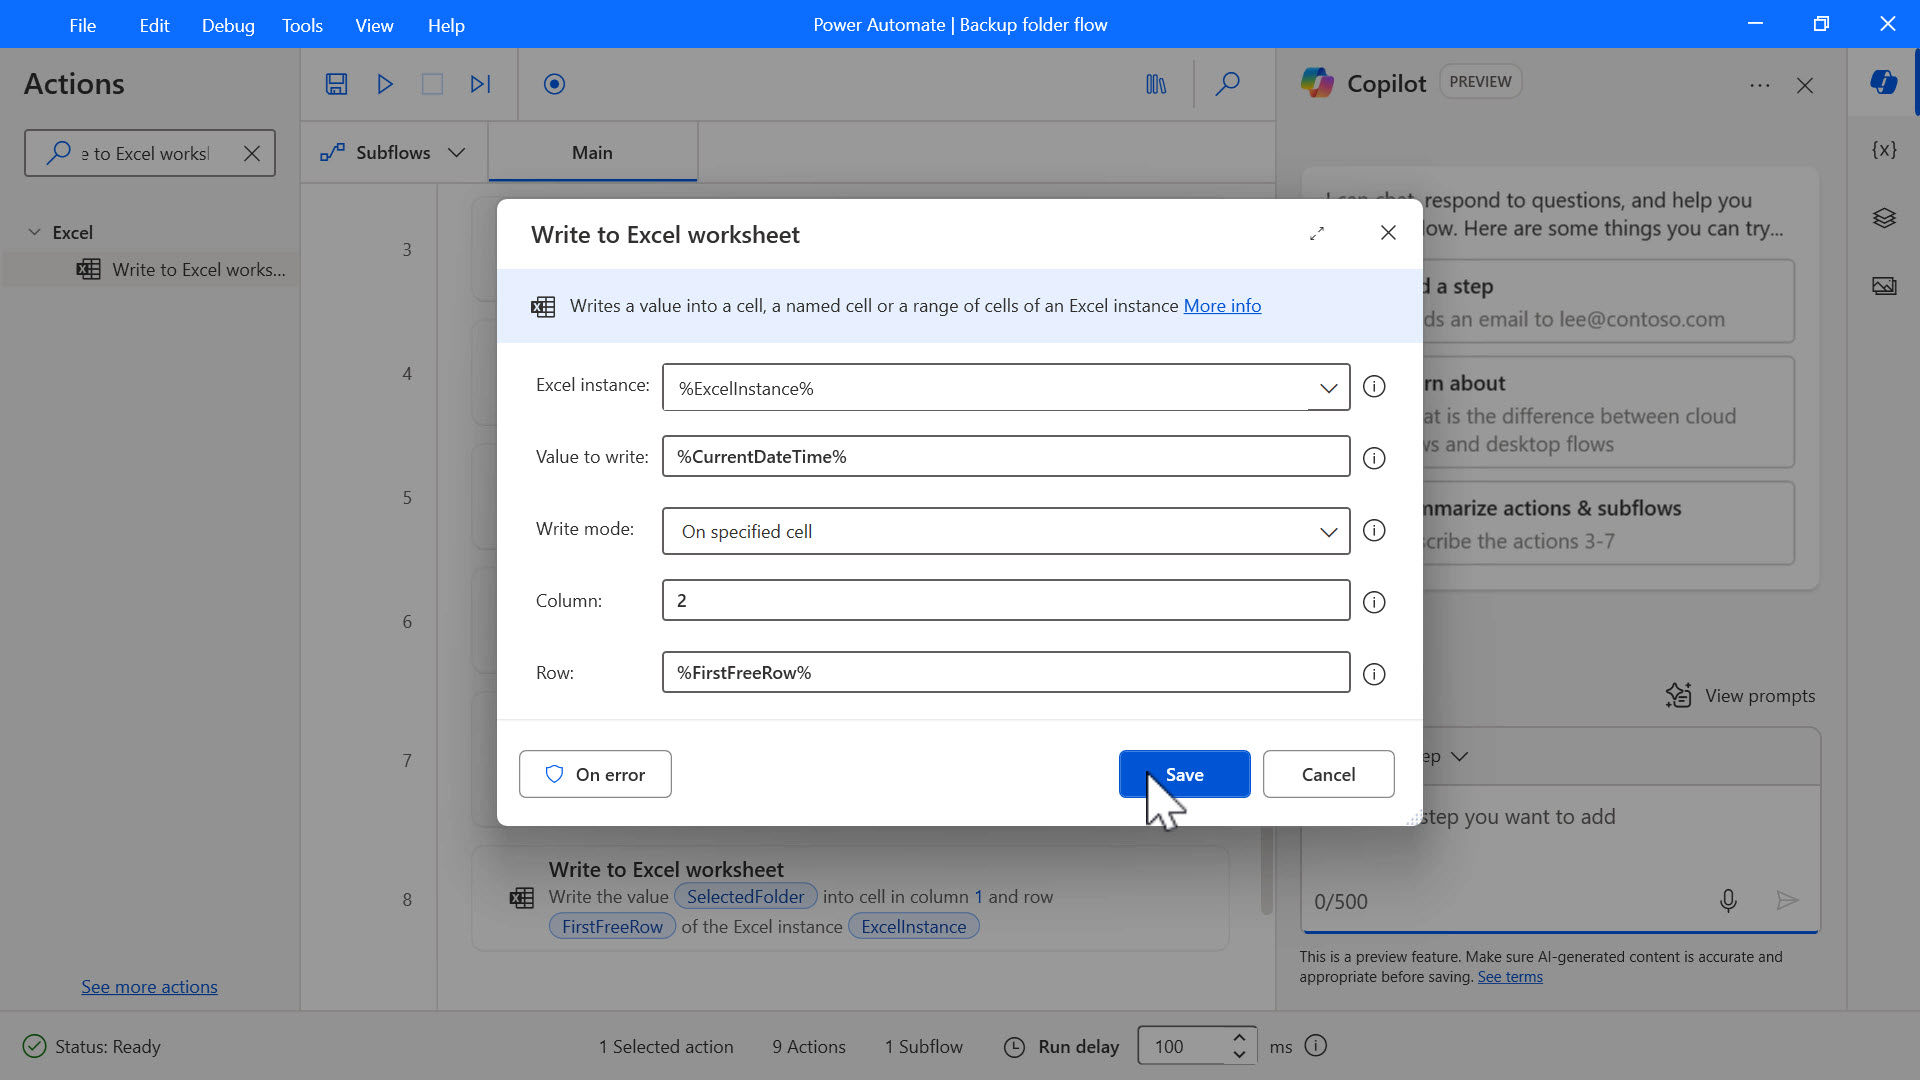Open the UI elements pane
This screenshot has height=1080, width=1920.
[x=1884, y=218]
